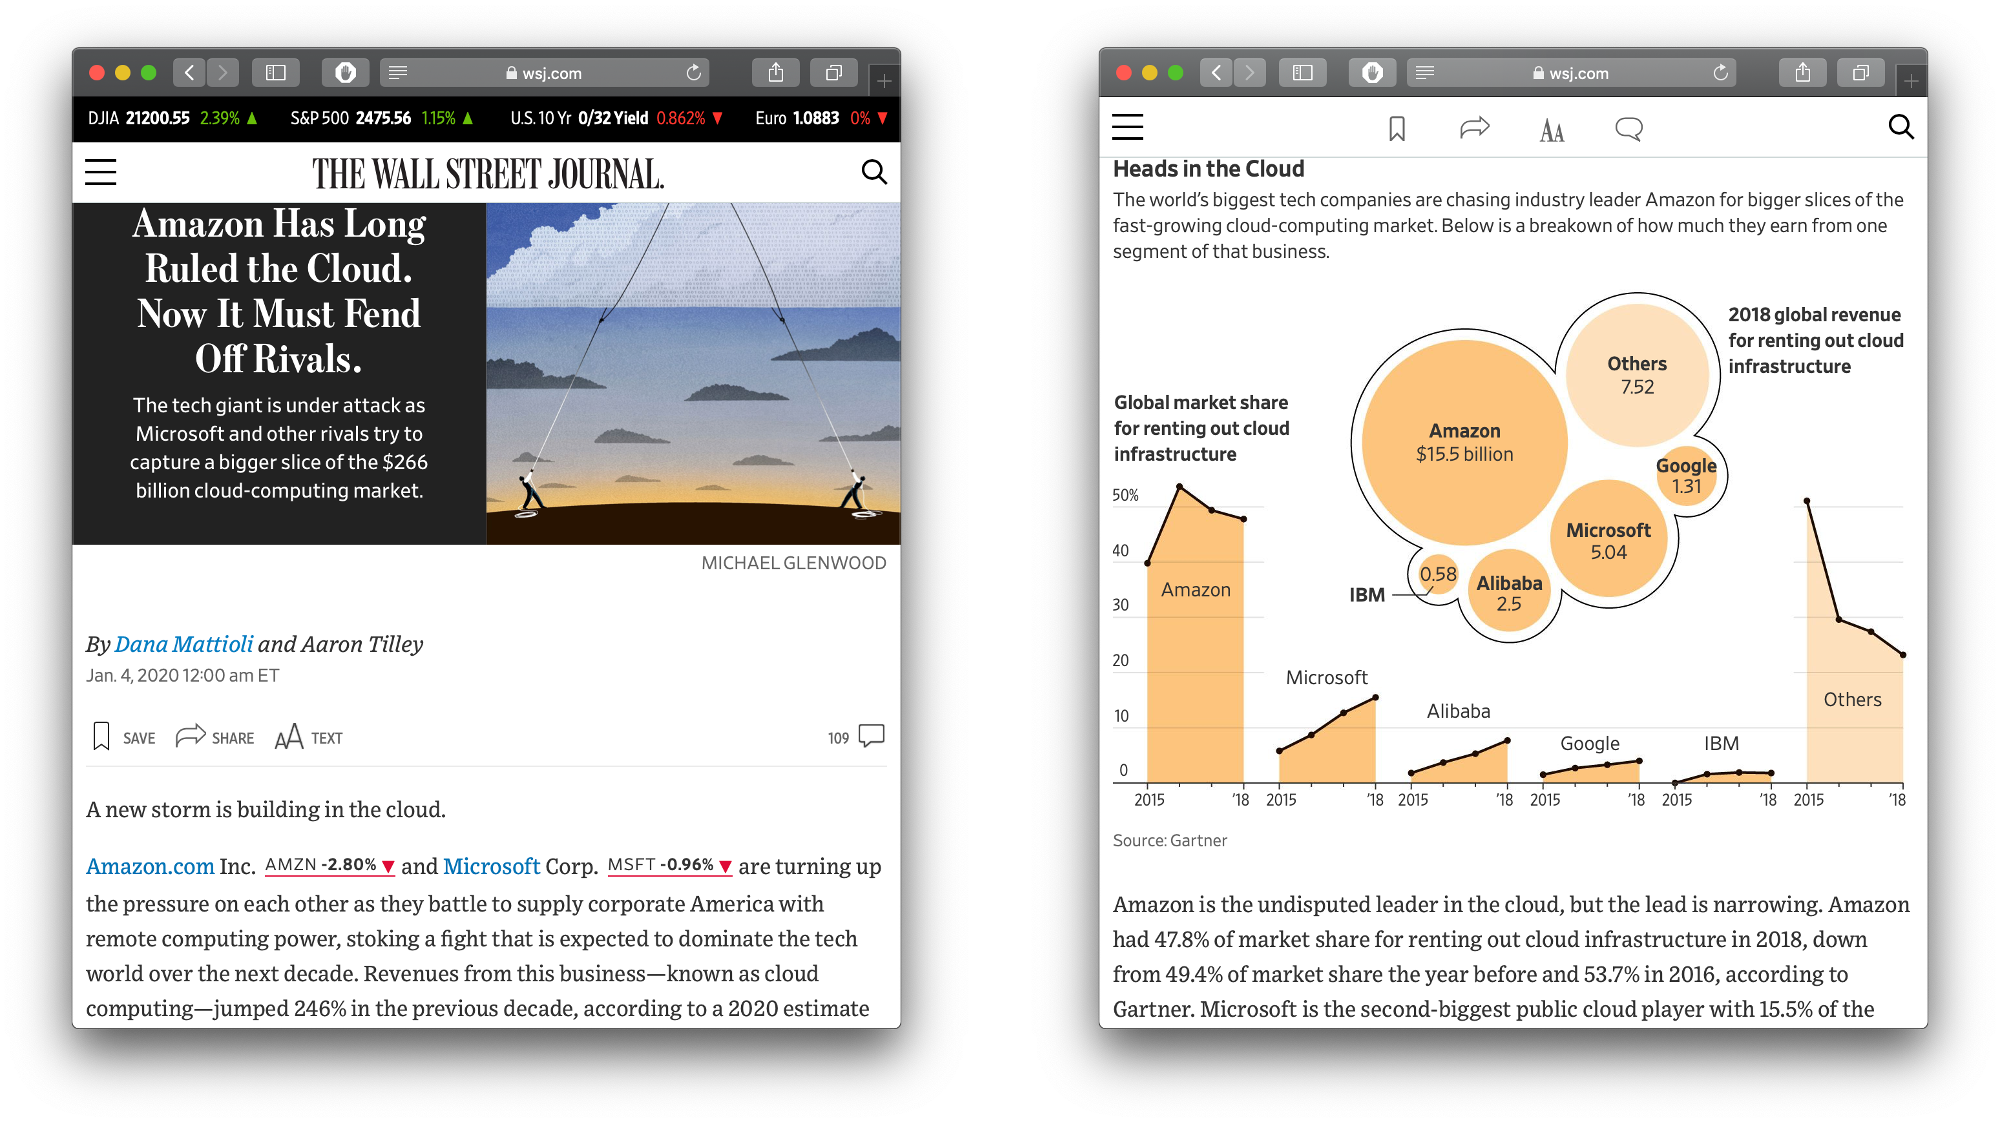Open the Dana Mattioli author link
Viewport: 1999px width, 1122px height.
click(x=184, y=644)
